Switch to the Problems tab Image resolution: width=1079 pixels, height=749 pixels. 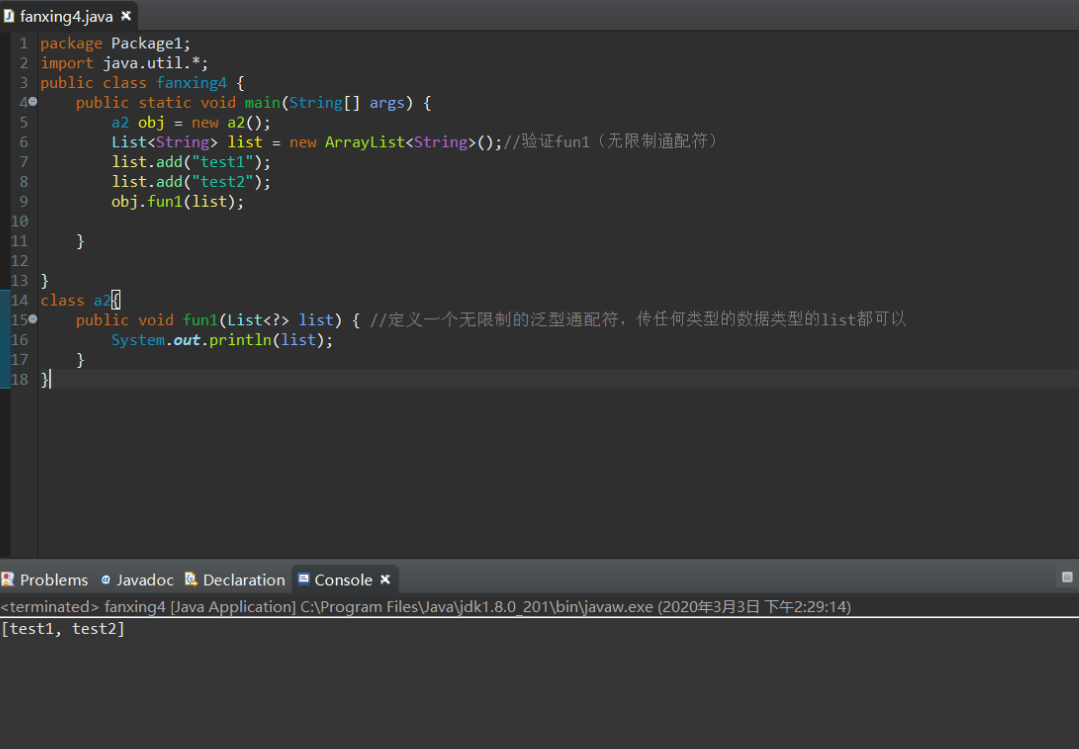click(x=53, y=580)
